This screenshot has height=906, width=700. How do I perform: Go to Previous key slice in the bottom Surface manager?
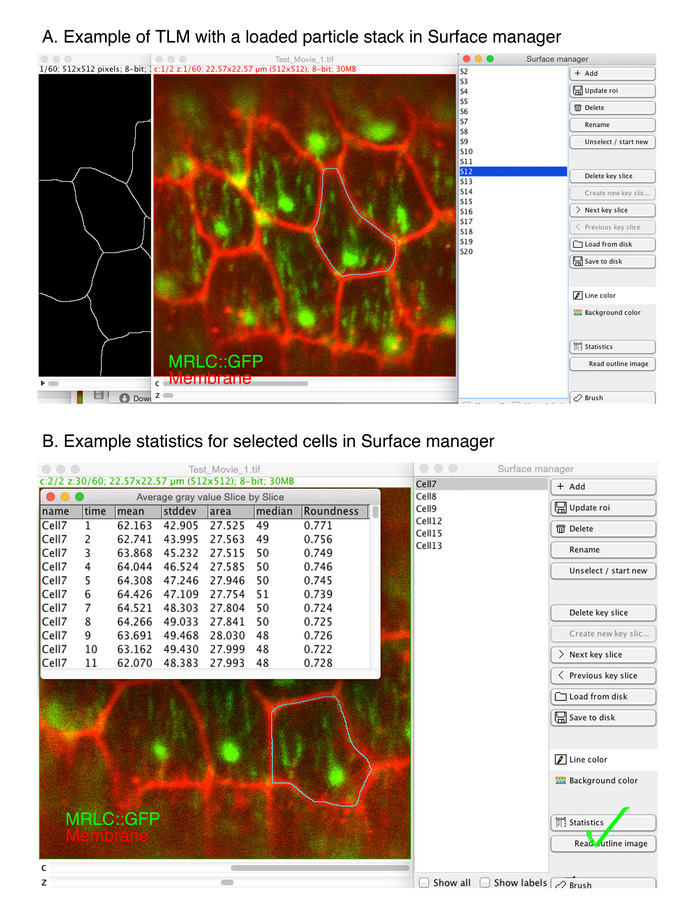click(x=603, y=675)
